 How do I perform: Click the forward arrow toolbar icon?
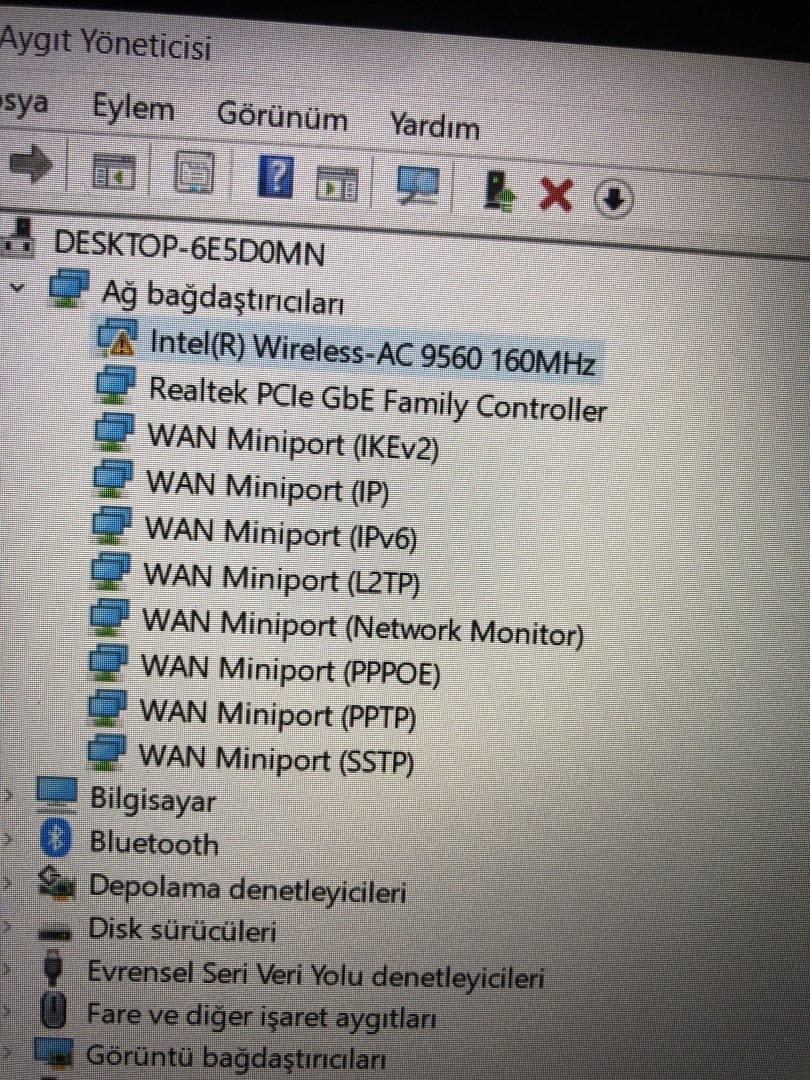31,166
